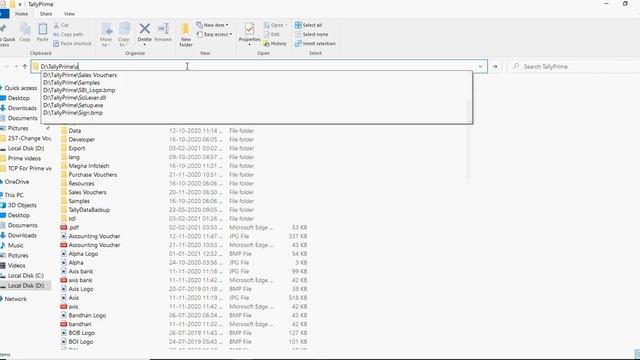The image size is (640, 360).
Task: Select the BOI Logo file
Action: [80, 342]
